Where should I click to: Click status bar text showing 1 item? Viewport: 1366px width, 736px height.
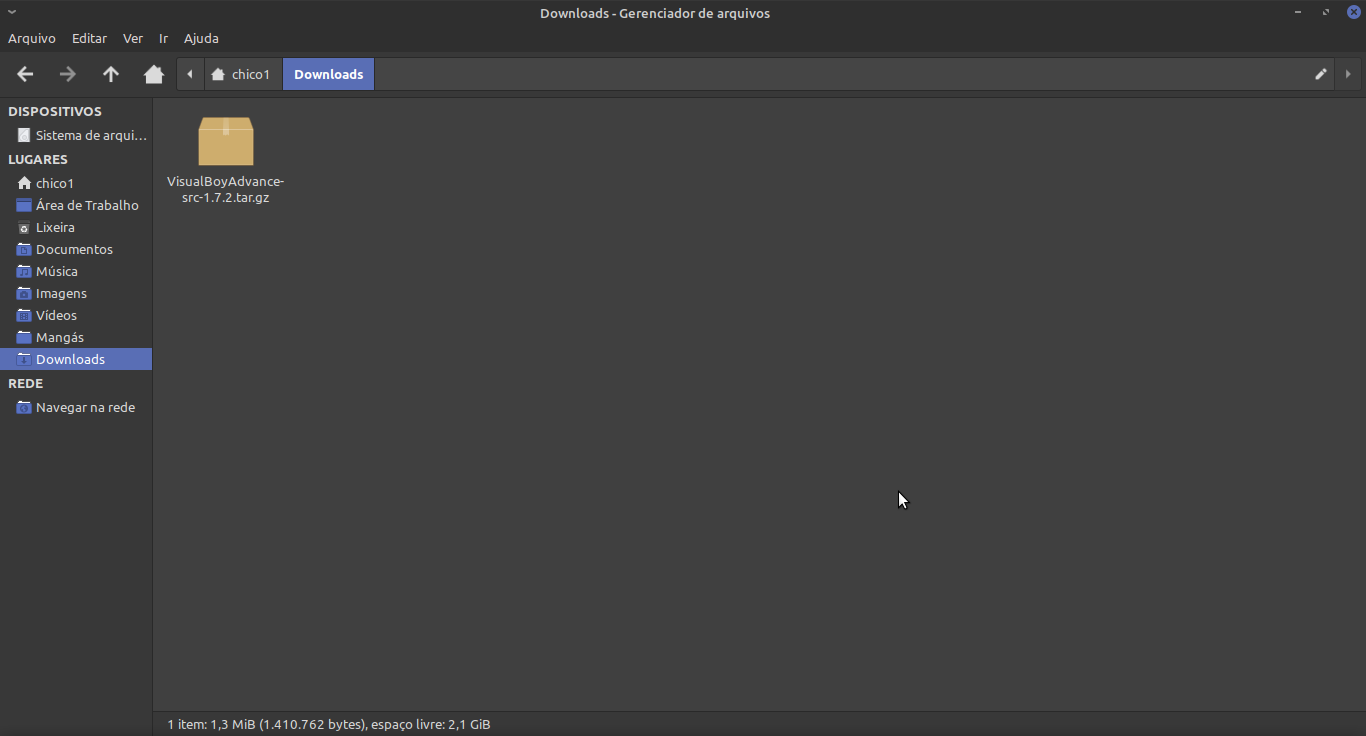(x=328, y=724)
